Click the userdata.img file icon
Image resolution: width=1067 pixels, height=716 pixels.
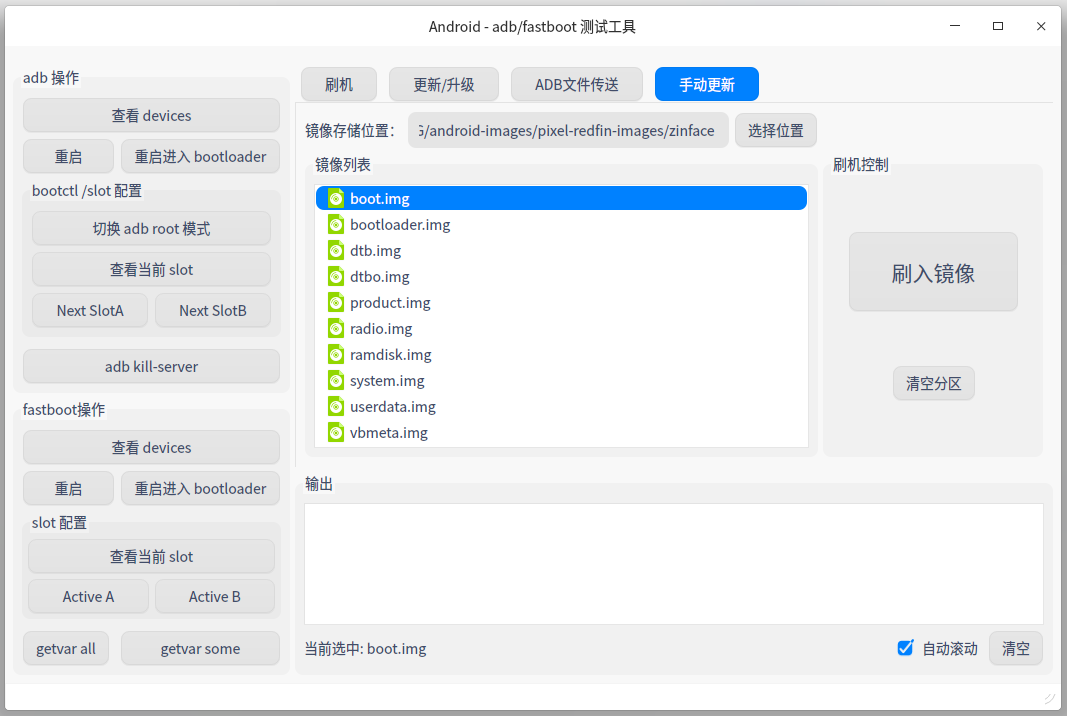click(x=335, y=407)
